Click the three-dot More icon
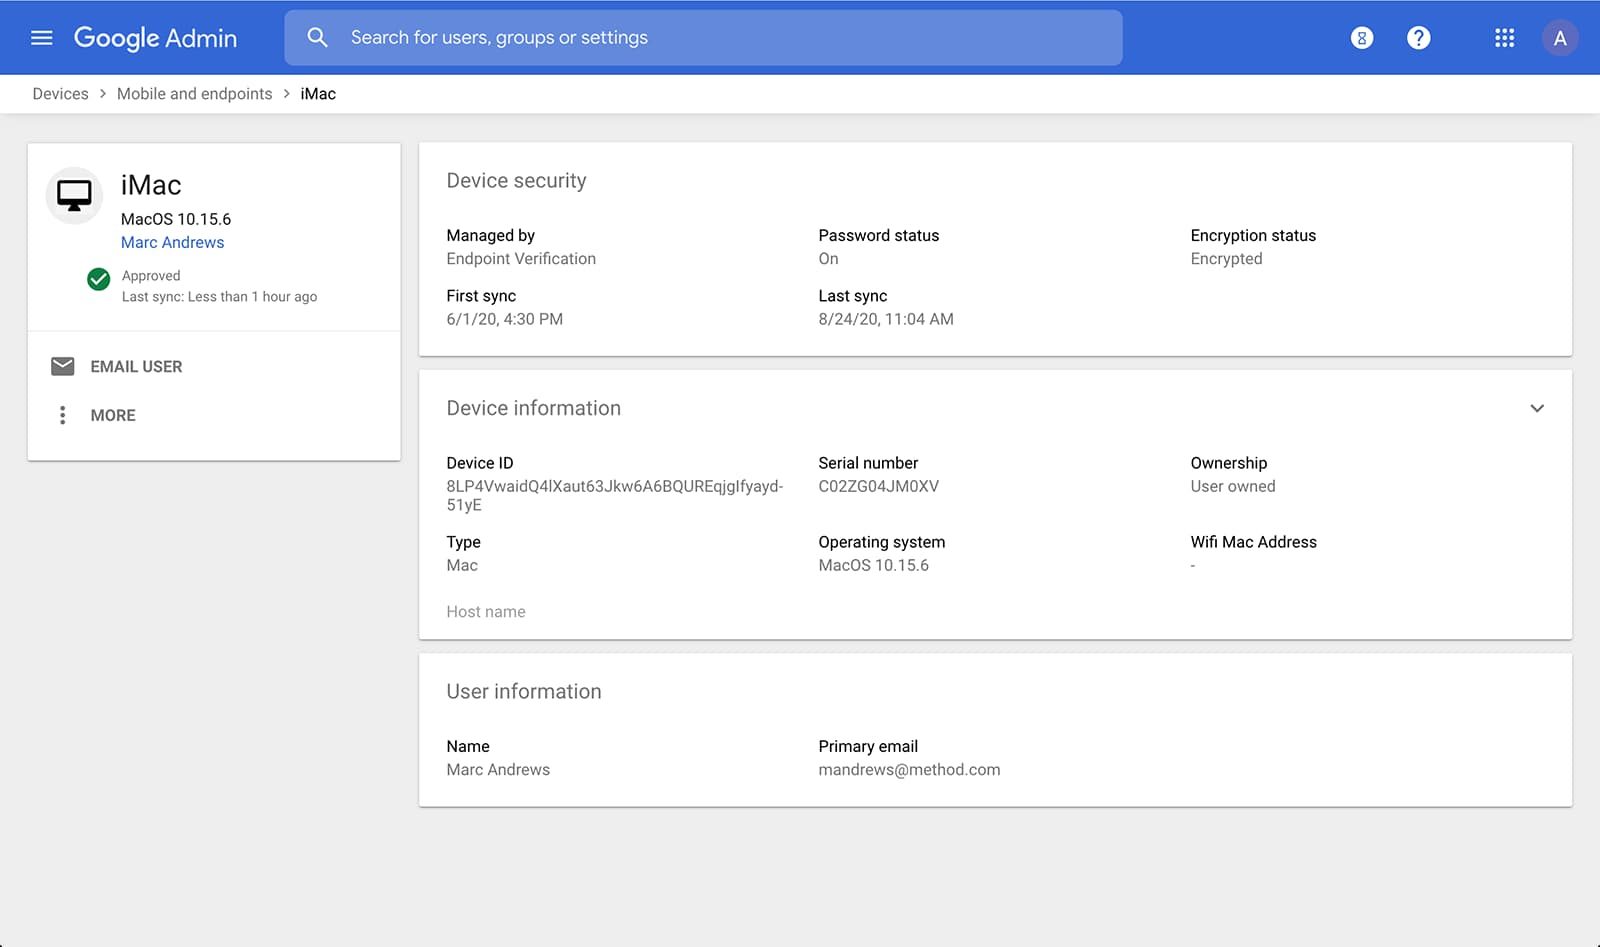Screen dimensions: 1600x947 pos(62,415)
